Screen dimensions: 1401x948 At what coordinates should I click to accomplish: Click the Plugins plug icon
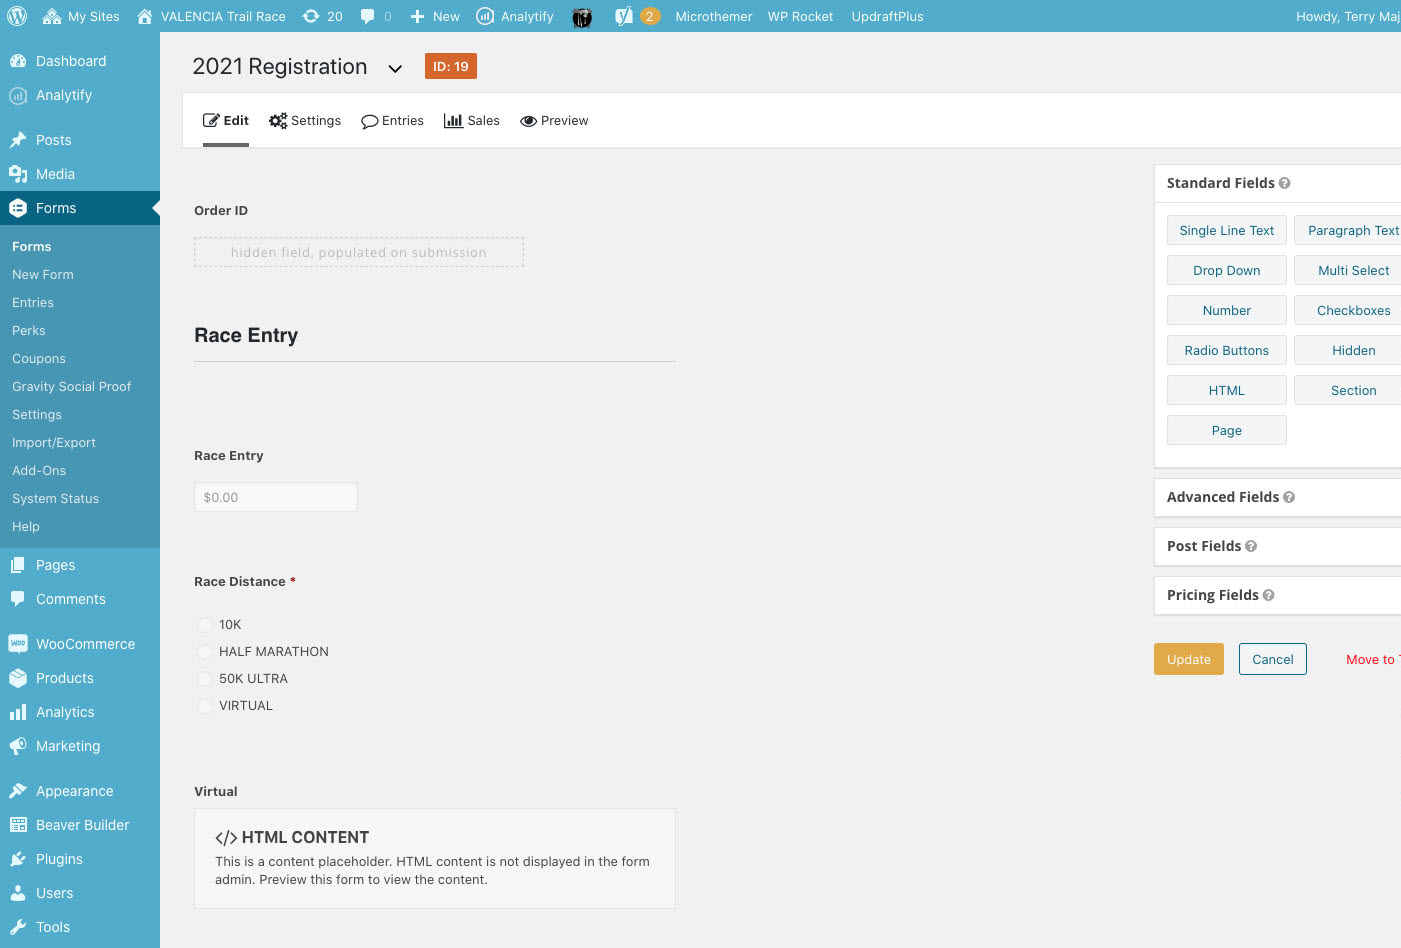point(18,859)
